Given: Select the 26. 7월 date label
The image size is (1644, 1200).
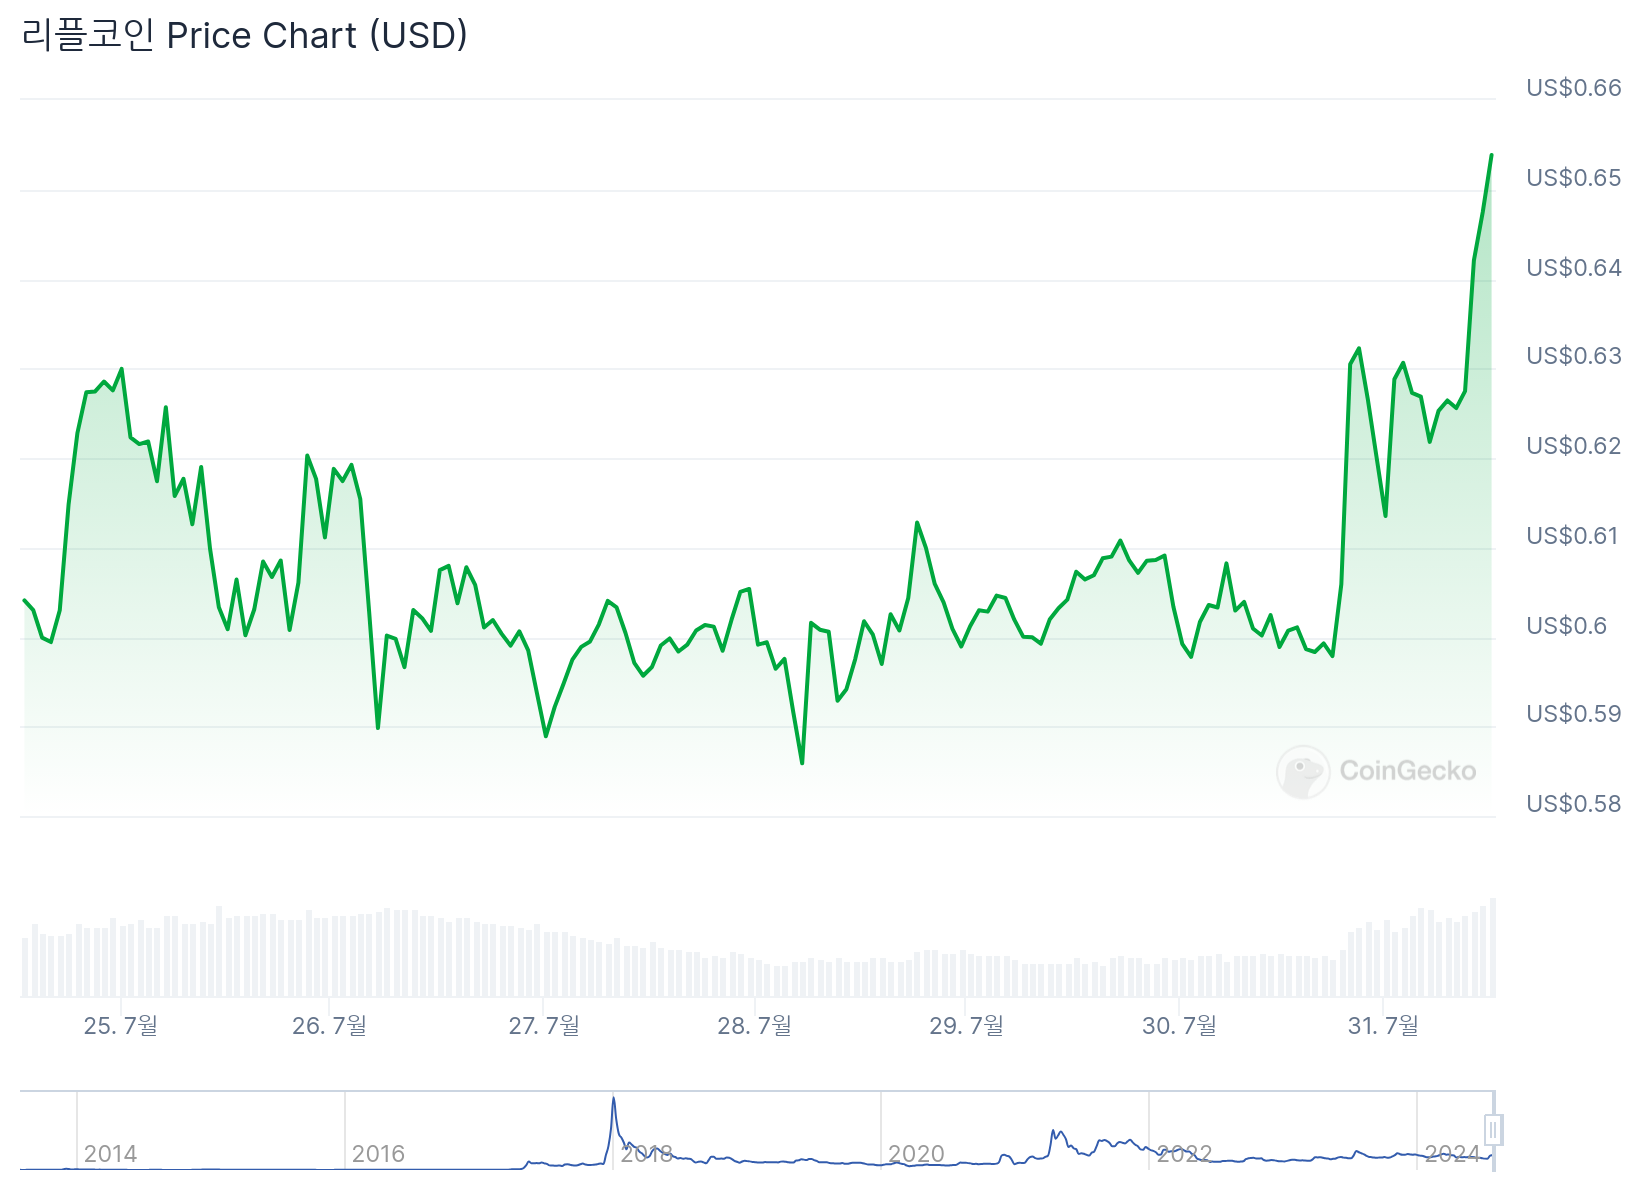Looking at the screenshot, I should (x=330, y=1026).
